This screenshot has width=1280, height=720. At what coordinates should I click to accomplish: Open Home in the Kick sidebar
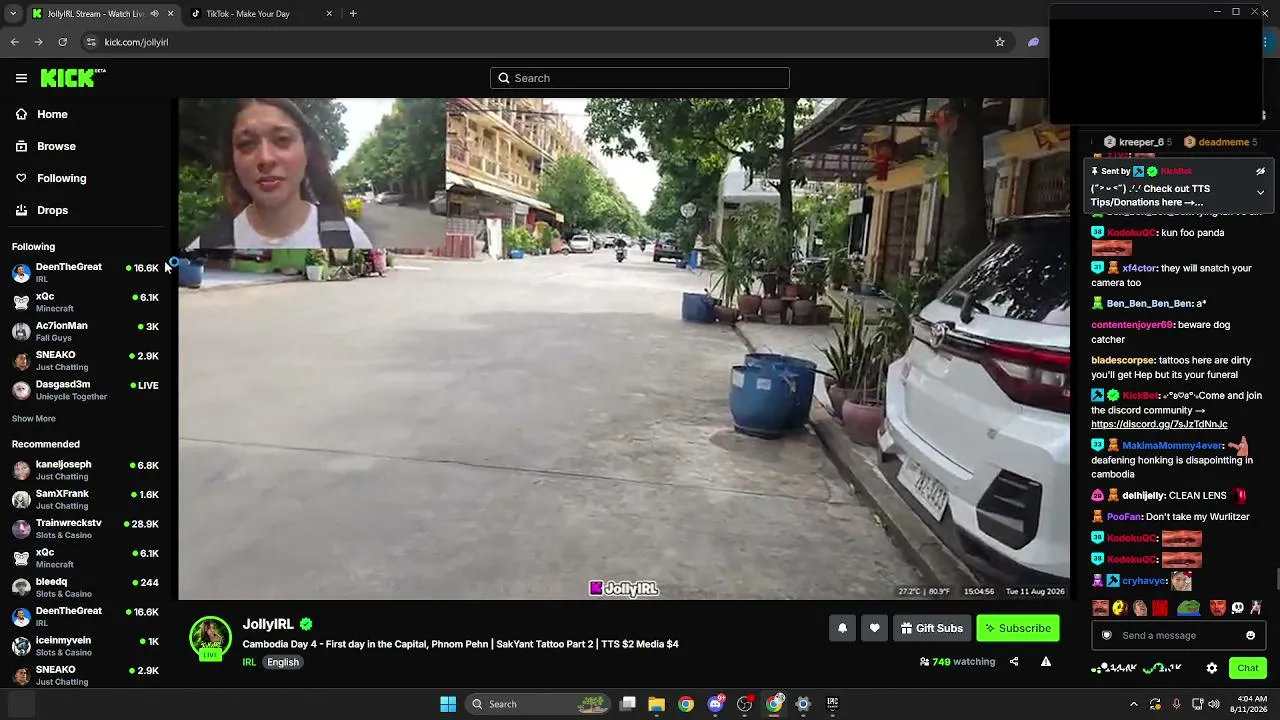[x=52, y=114]
